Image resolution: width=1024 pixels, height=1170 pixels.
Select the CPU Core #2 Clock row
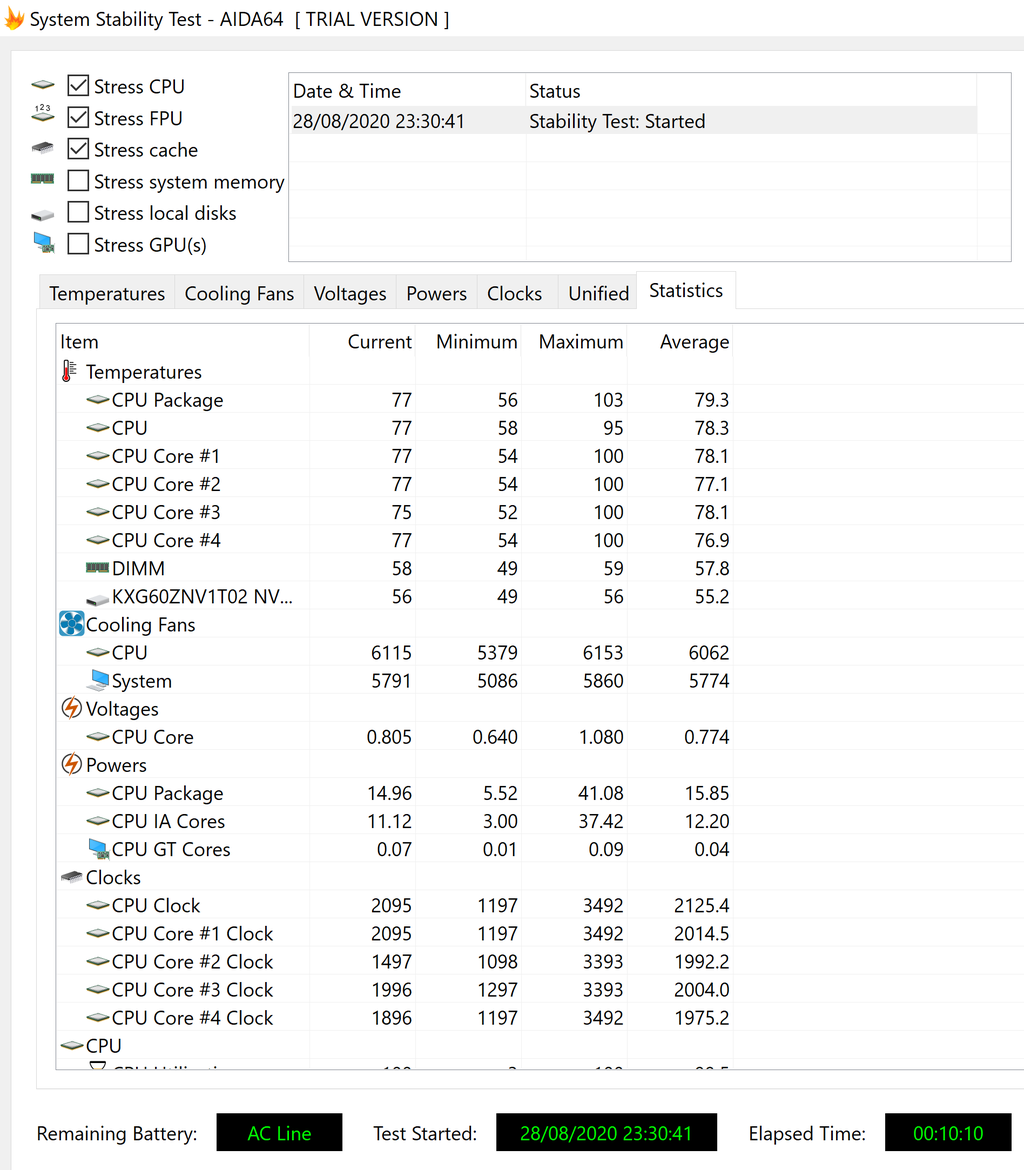394,962
